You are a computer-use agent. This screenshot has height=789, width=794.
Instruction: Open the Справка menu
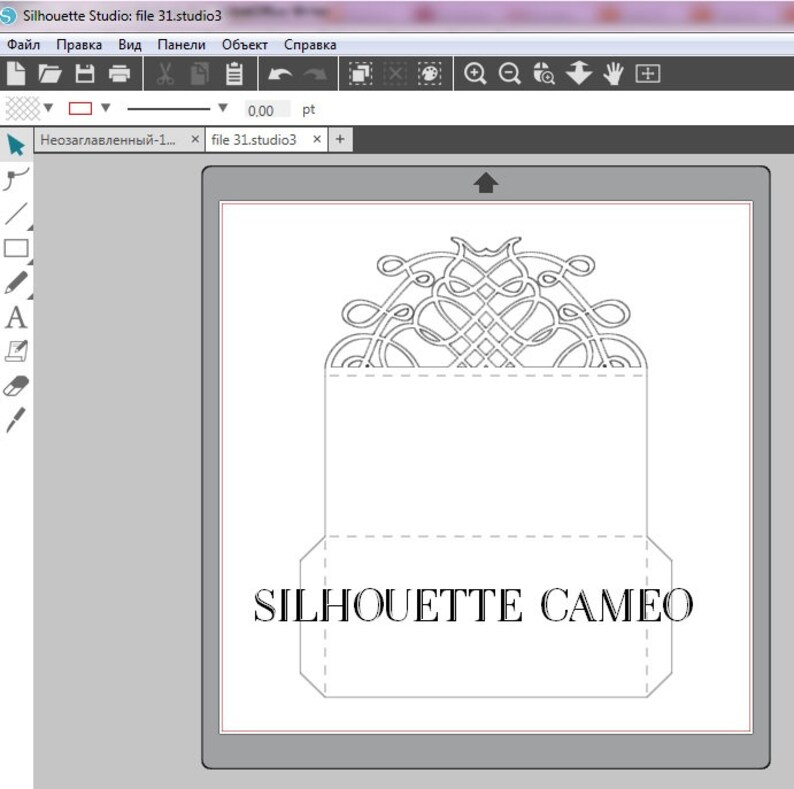[x=310, y=45]
